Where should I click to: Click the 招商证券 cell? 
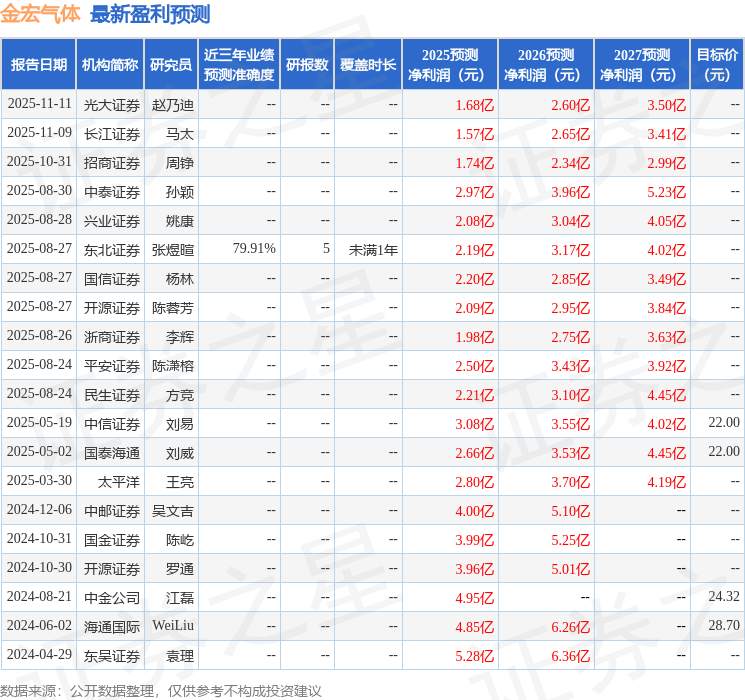click(112, 163)
